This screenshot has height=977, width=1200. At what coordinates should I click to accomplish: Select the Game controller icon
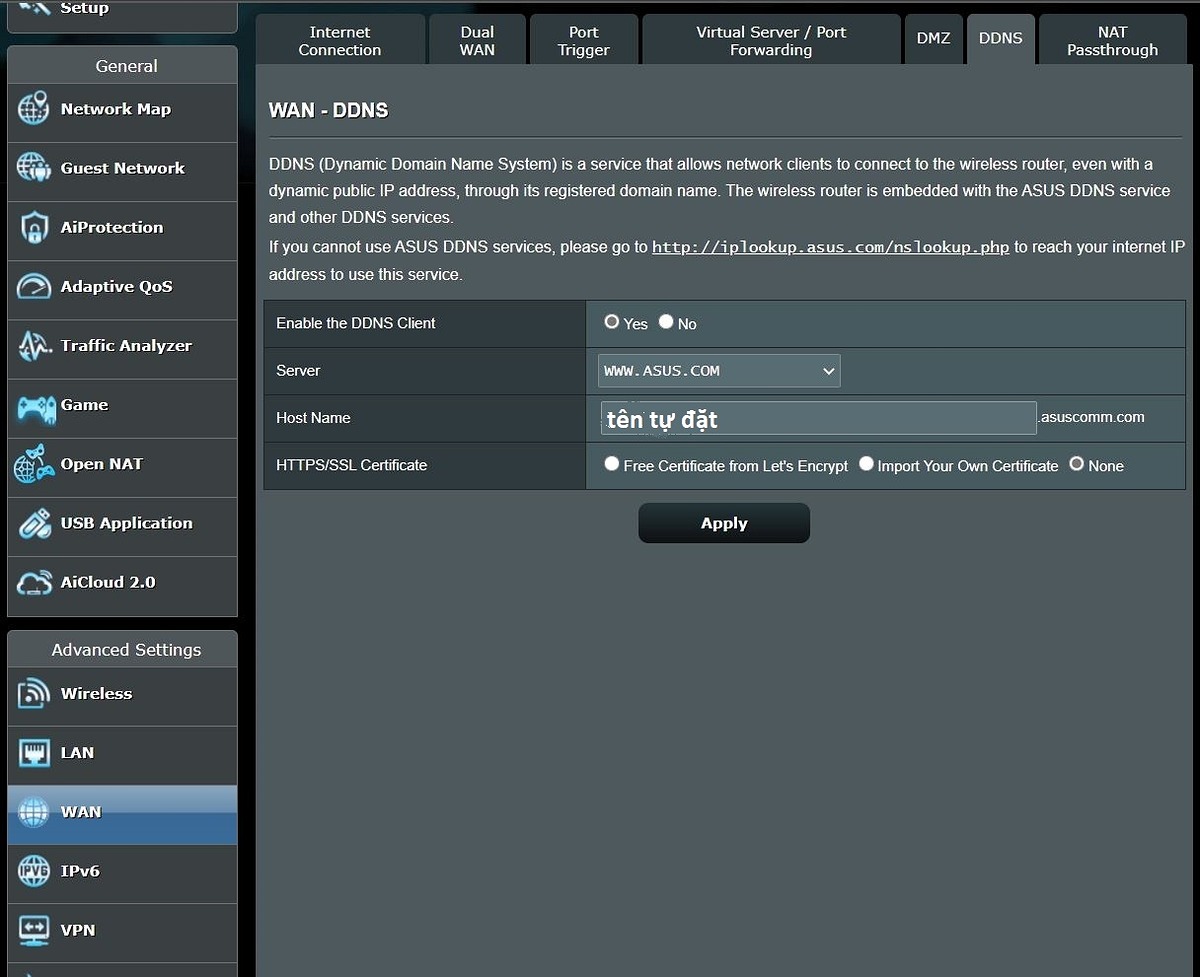pos(36,406)
